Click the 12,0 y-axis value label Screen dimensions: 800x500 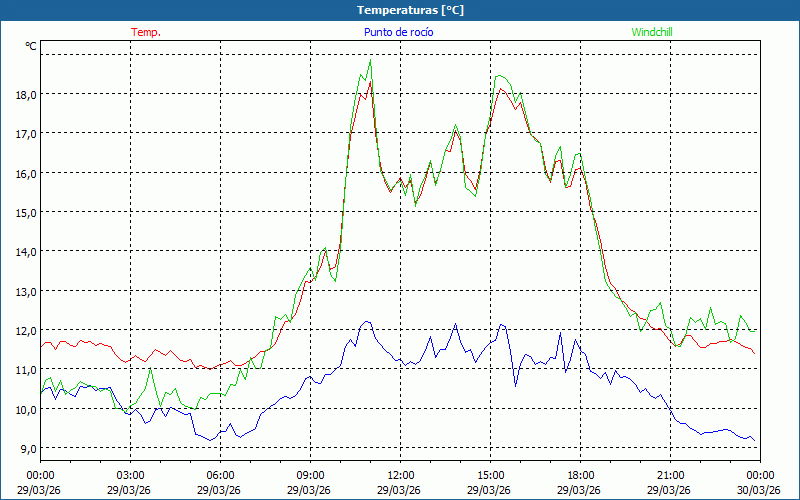pos(25,330)
